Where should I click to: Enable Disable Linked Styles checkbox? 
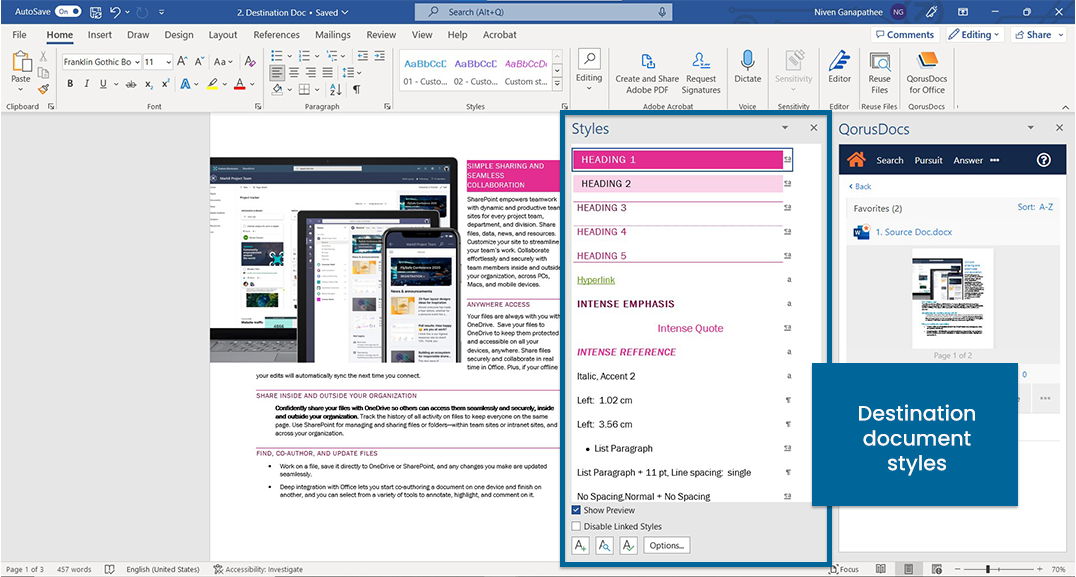[576, 526]
